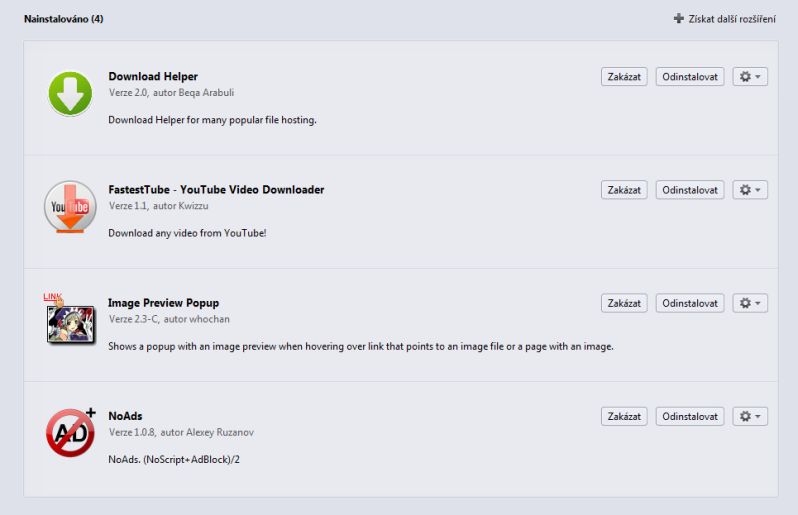The height and width of the screenshot is (515, 798).
Task: Select FastestTube - YouTube Video Downloader title
Action: (x=216, y=190)
